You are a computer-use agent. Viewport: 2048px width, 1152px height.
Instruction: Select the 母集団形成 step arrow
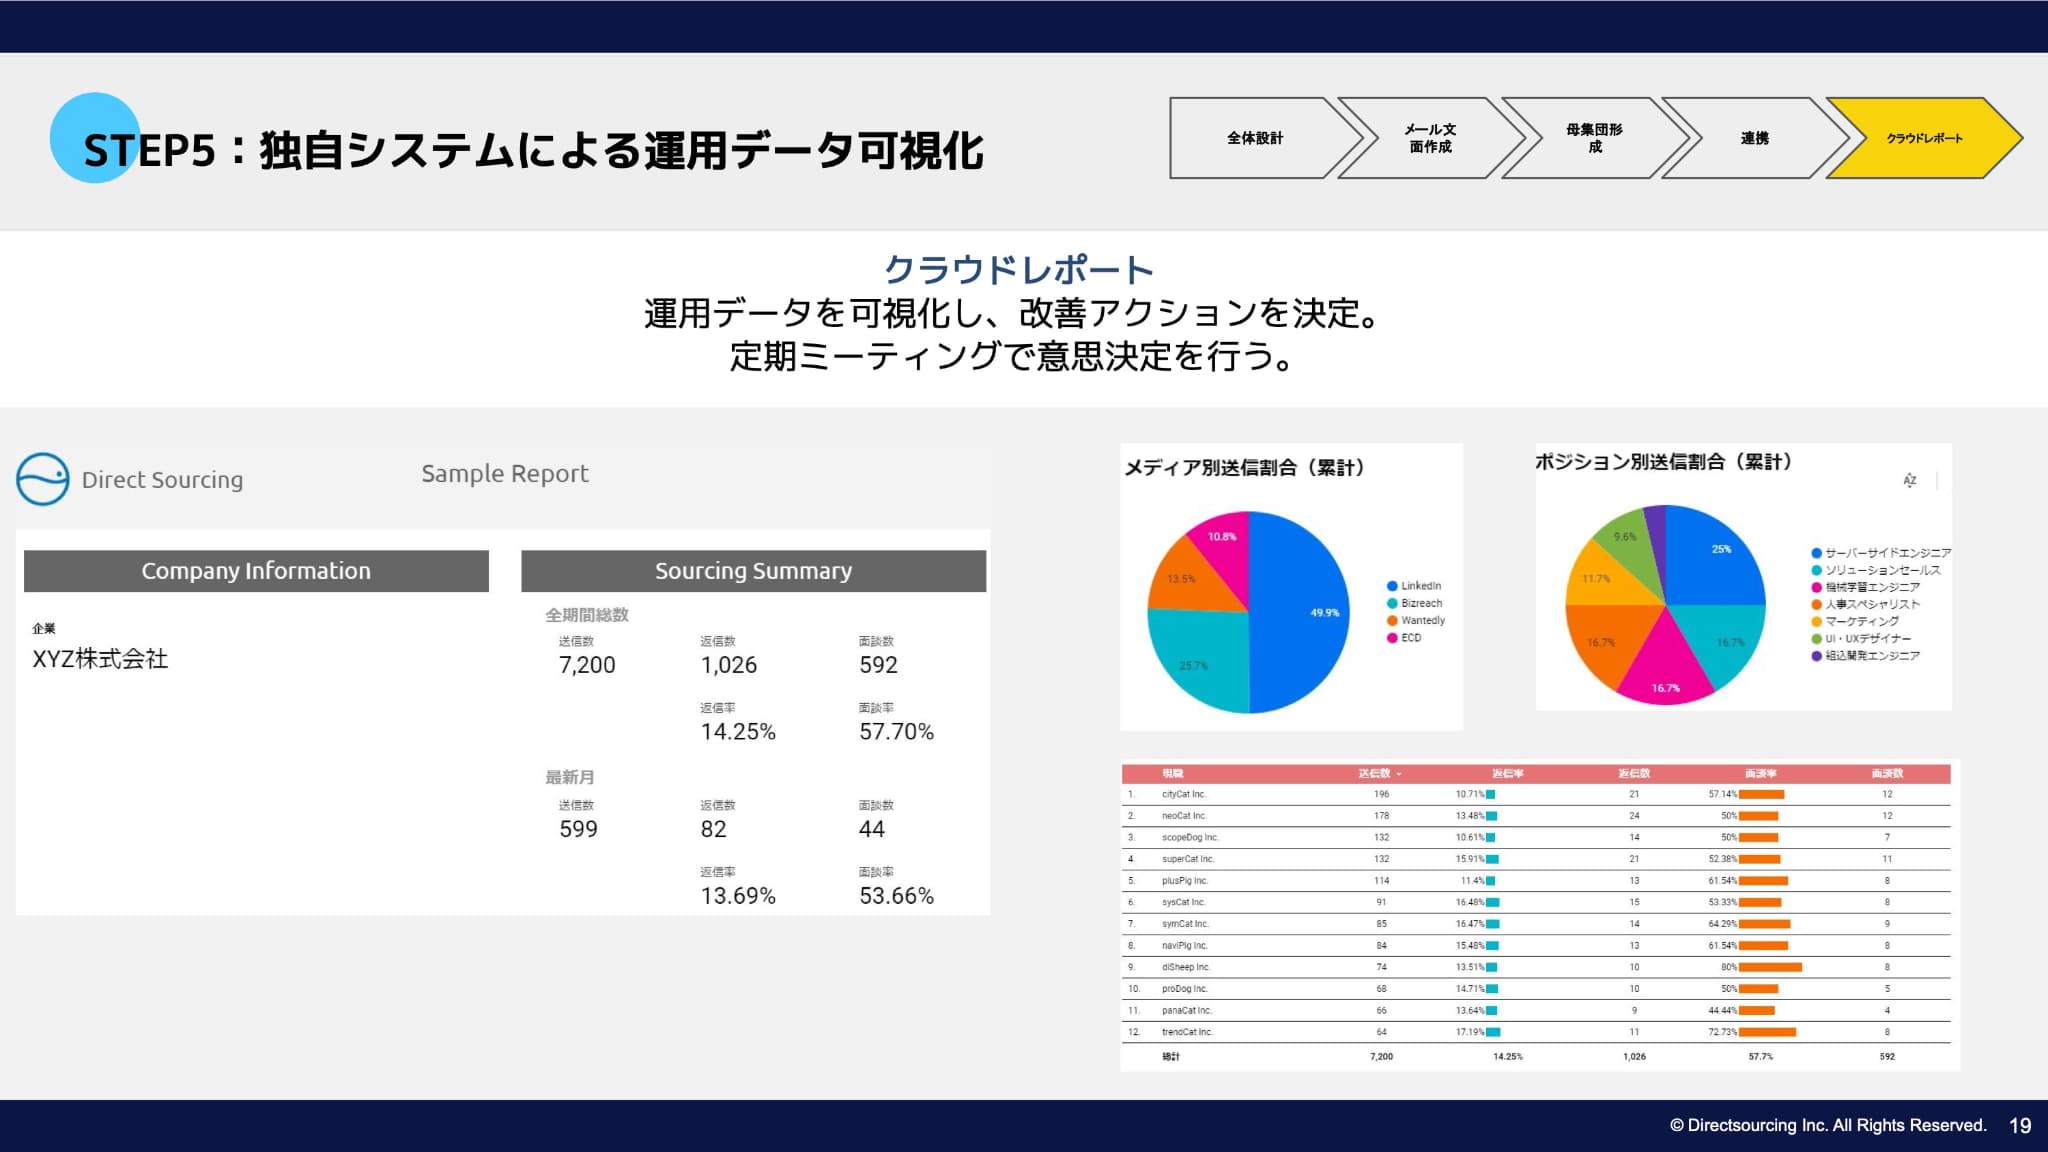tap(1594, 138)
